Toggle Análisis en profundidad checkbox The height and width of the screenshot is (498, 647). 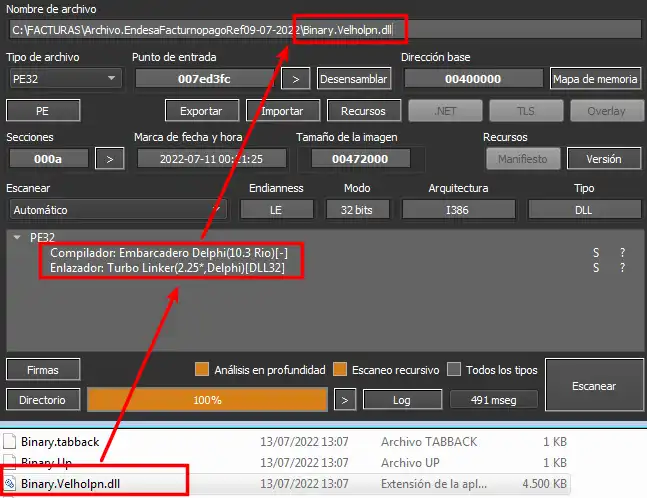point(202,369)
